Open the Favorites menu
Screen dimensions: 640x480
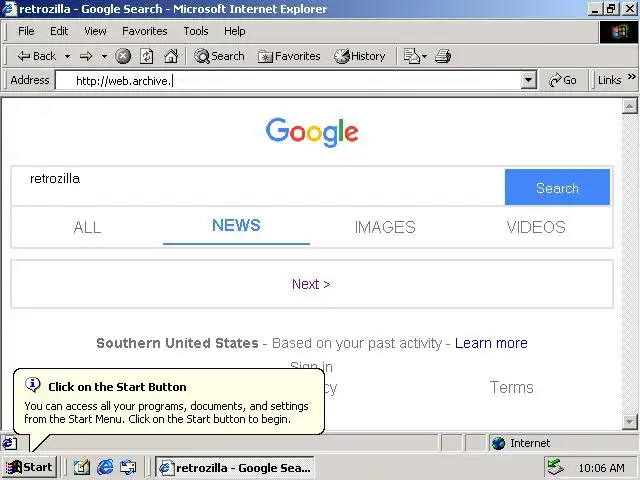(144, 31)
